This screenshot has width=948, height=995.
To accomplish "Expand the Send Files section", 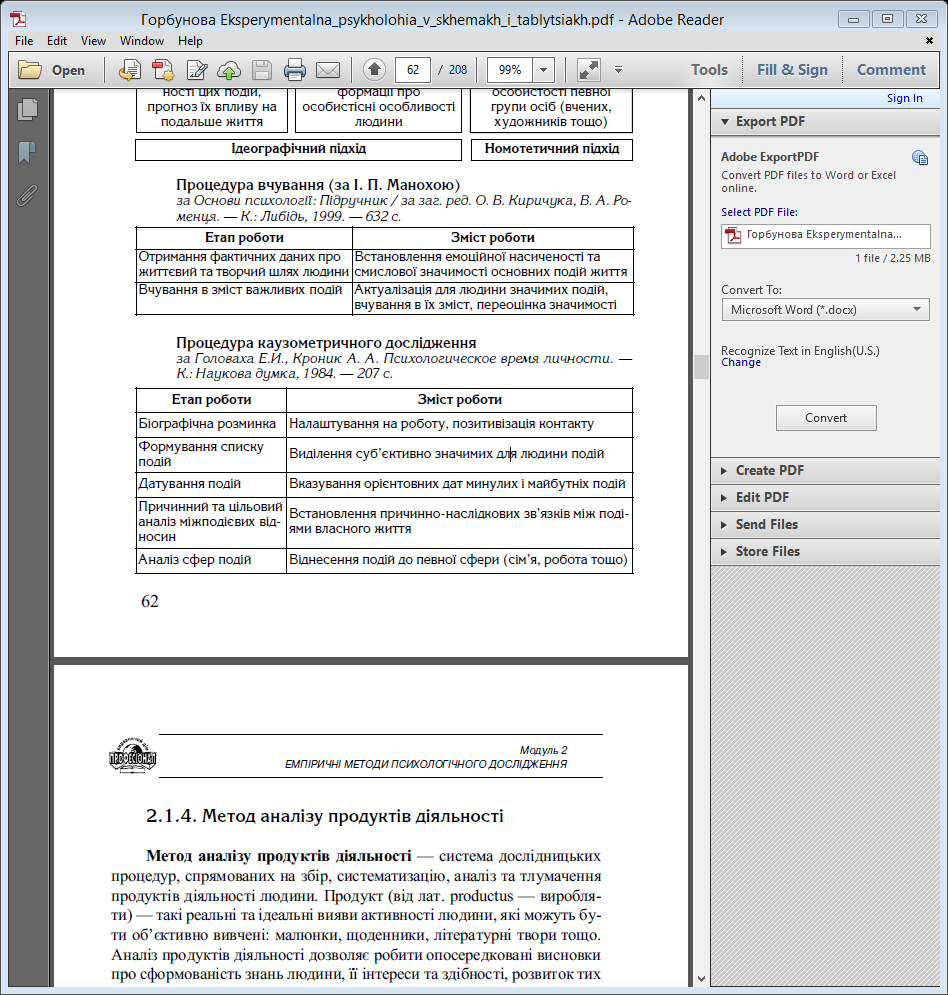I will tap(766, 524).
